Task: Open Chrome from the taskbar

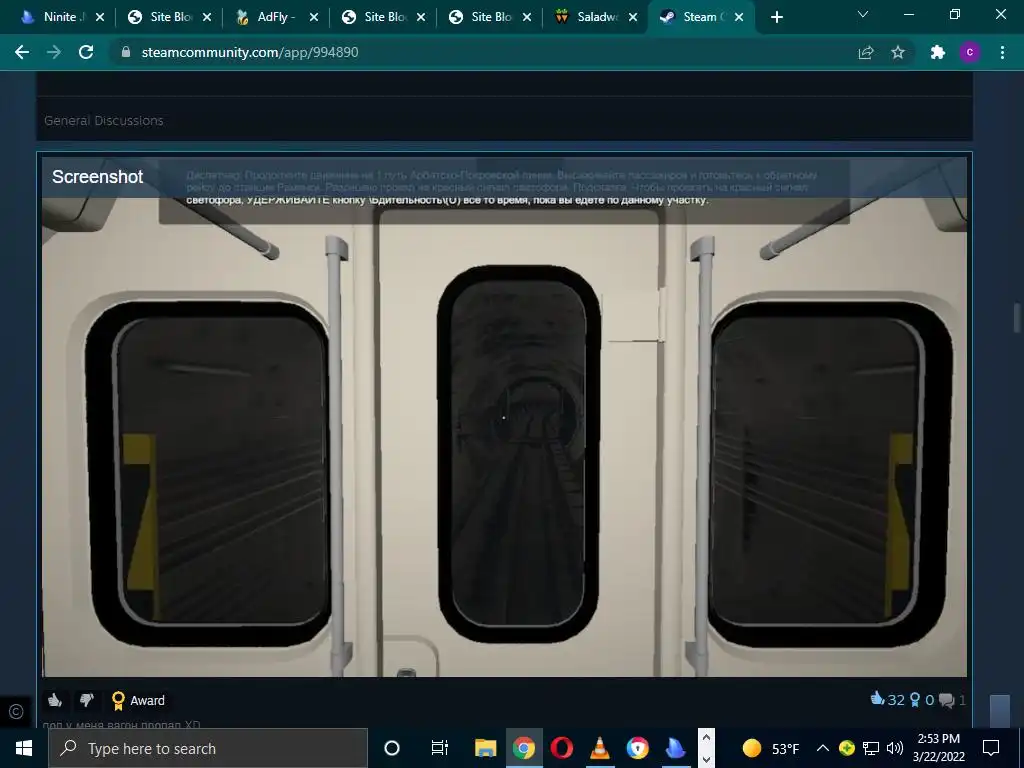Action: pyautogui.click(x=523, y=748)
